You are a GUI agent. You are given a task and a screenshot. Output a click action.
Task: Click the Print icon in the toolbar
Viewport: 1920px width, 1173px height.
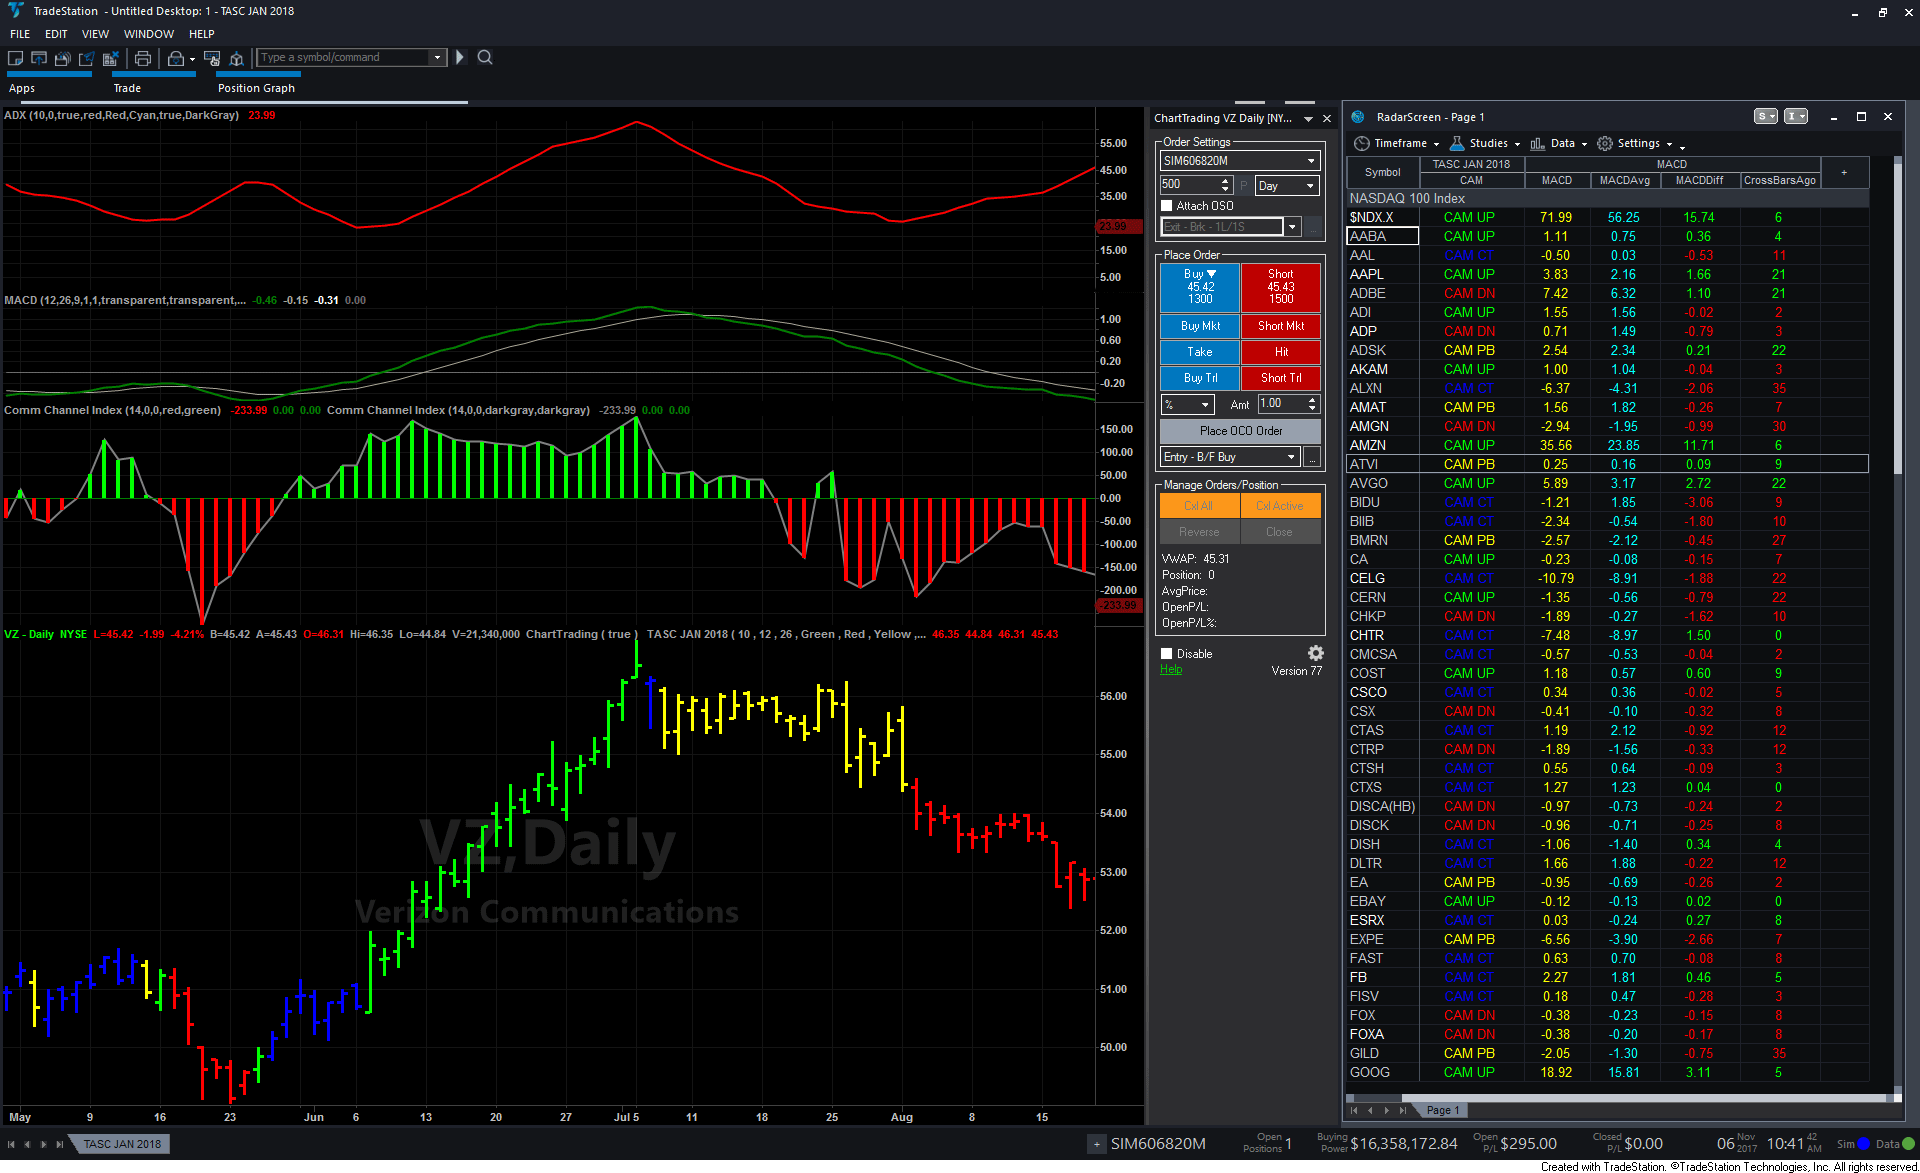pos(143,58)
